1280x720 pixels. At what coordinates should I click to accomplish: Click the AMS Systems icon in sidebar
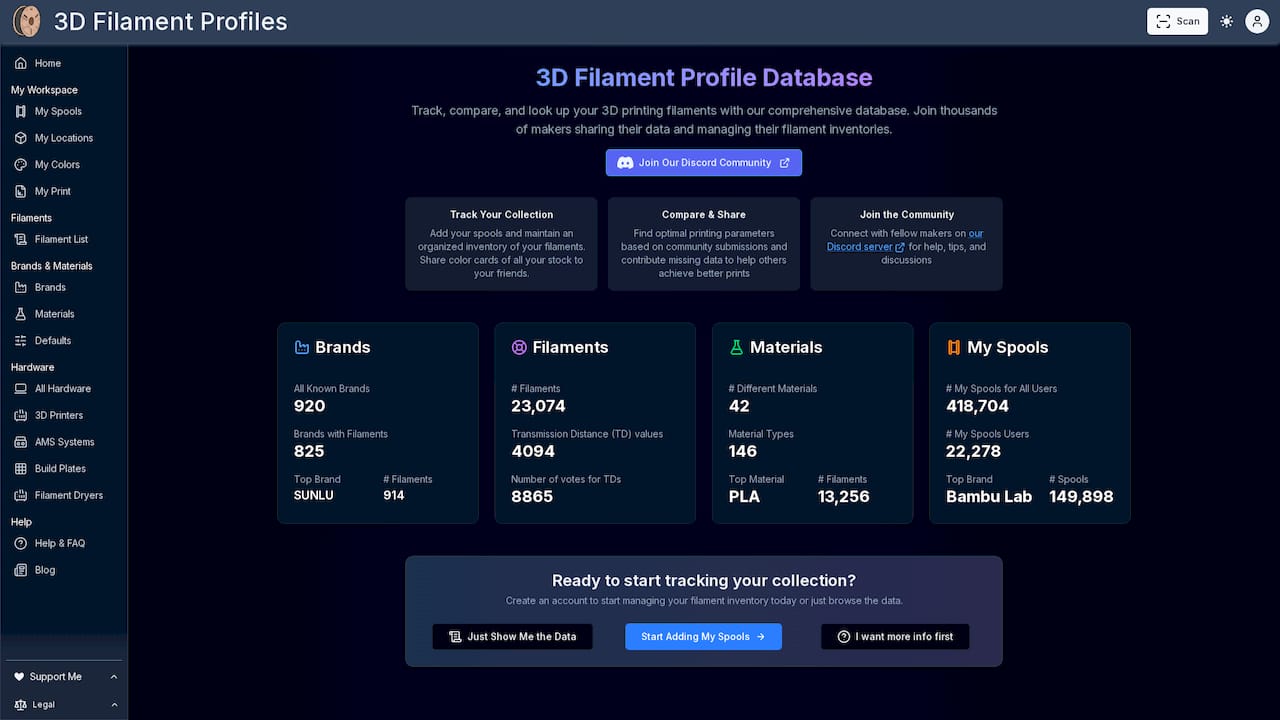(21, 442)
